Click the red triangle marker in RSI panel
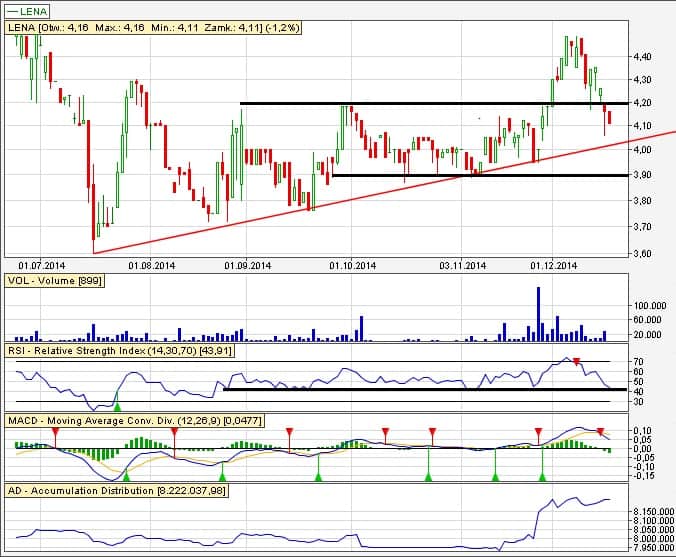This screenshot has width=676, height=557. click(576, 361)
